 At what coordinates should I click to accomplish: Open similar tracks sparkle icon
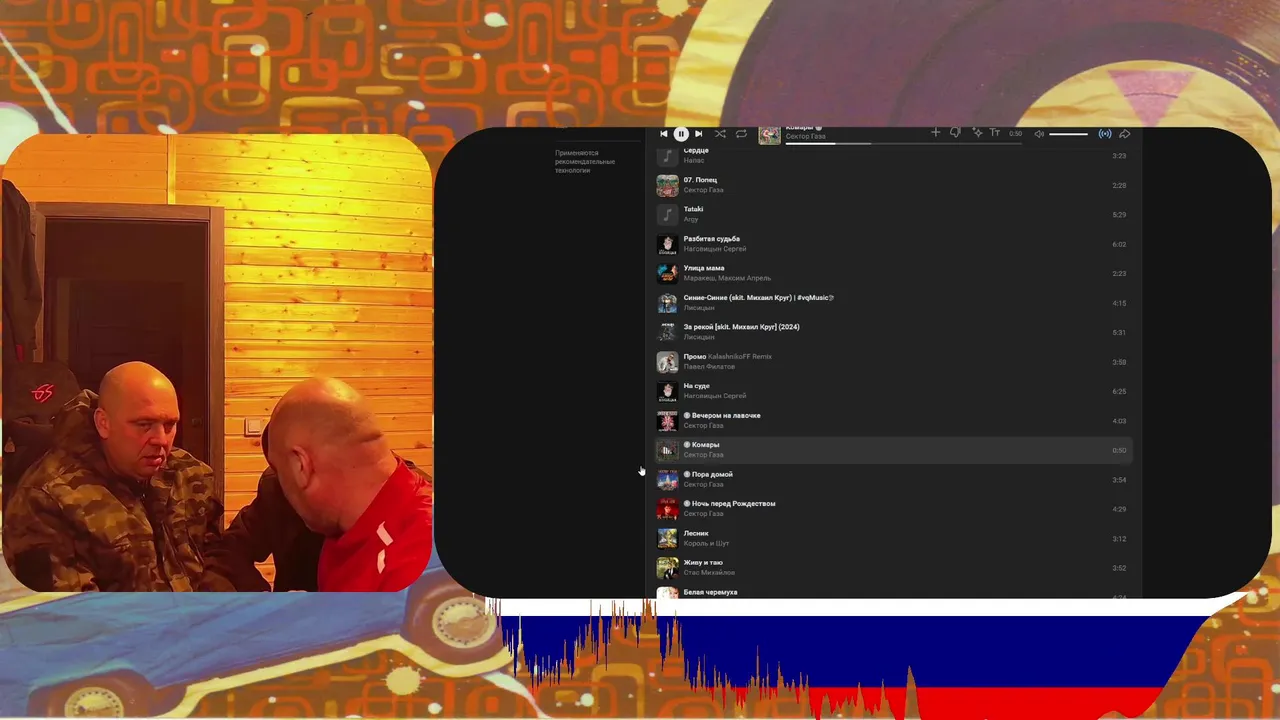pos(977,133)
